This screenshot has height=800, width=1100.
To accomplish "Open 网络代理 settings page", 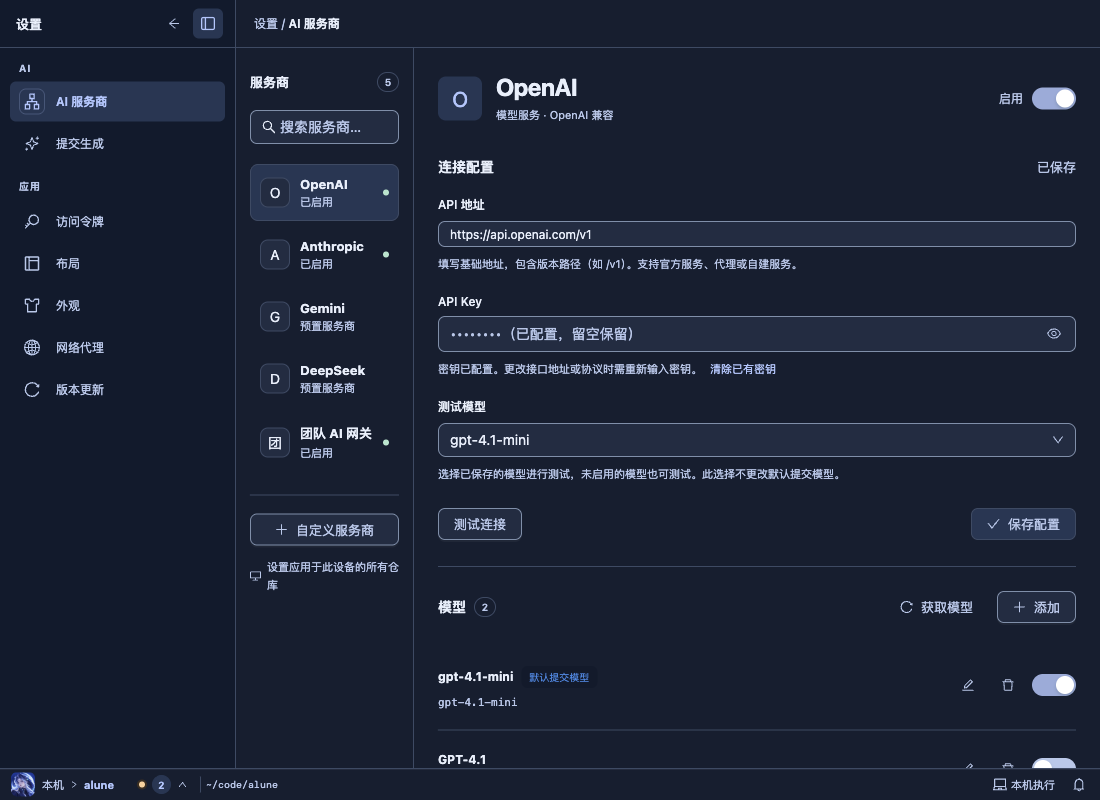I will click(x=117, y=348).
